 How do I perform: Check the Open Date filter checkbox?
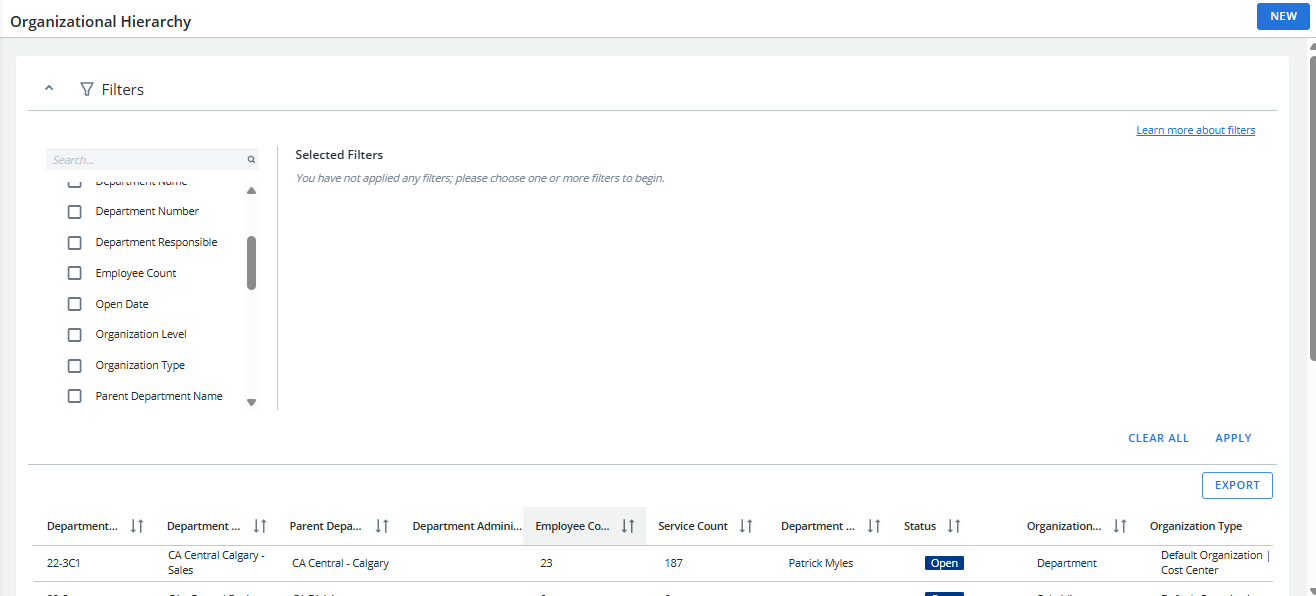(x=74, y=305)
